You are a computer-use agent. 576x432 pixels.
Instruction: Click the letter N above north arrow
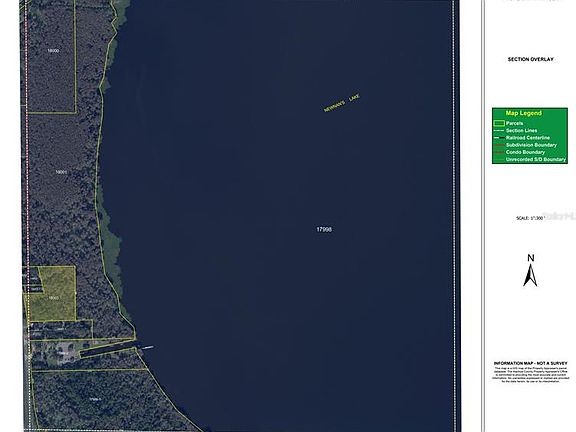tap(531, 258)
